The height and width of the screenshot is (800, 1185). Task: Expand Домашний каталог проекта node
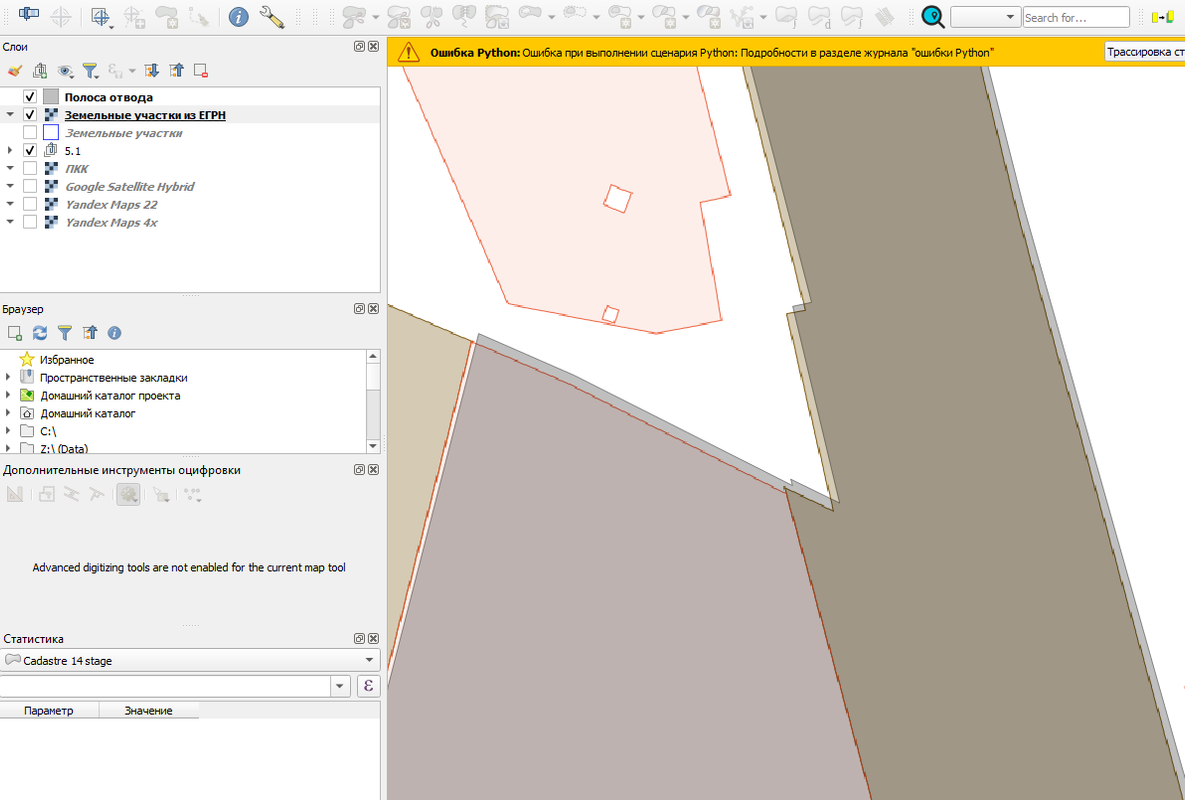tap(8, 395)
